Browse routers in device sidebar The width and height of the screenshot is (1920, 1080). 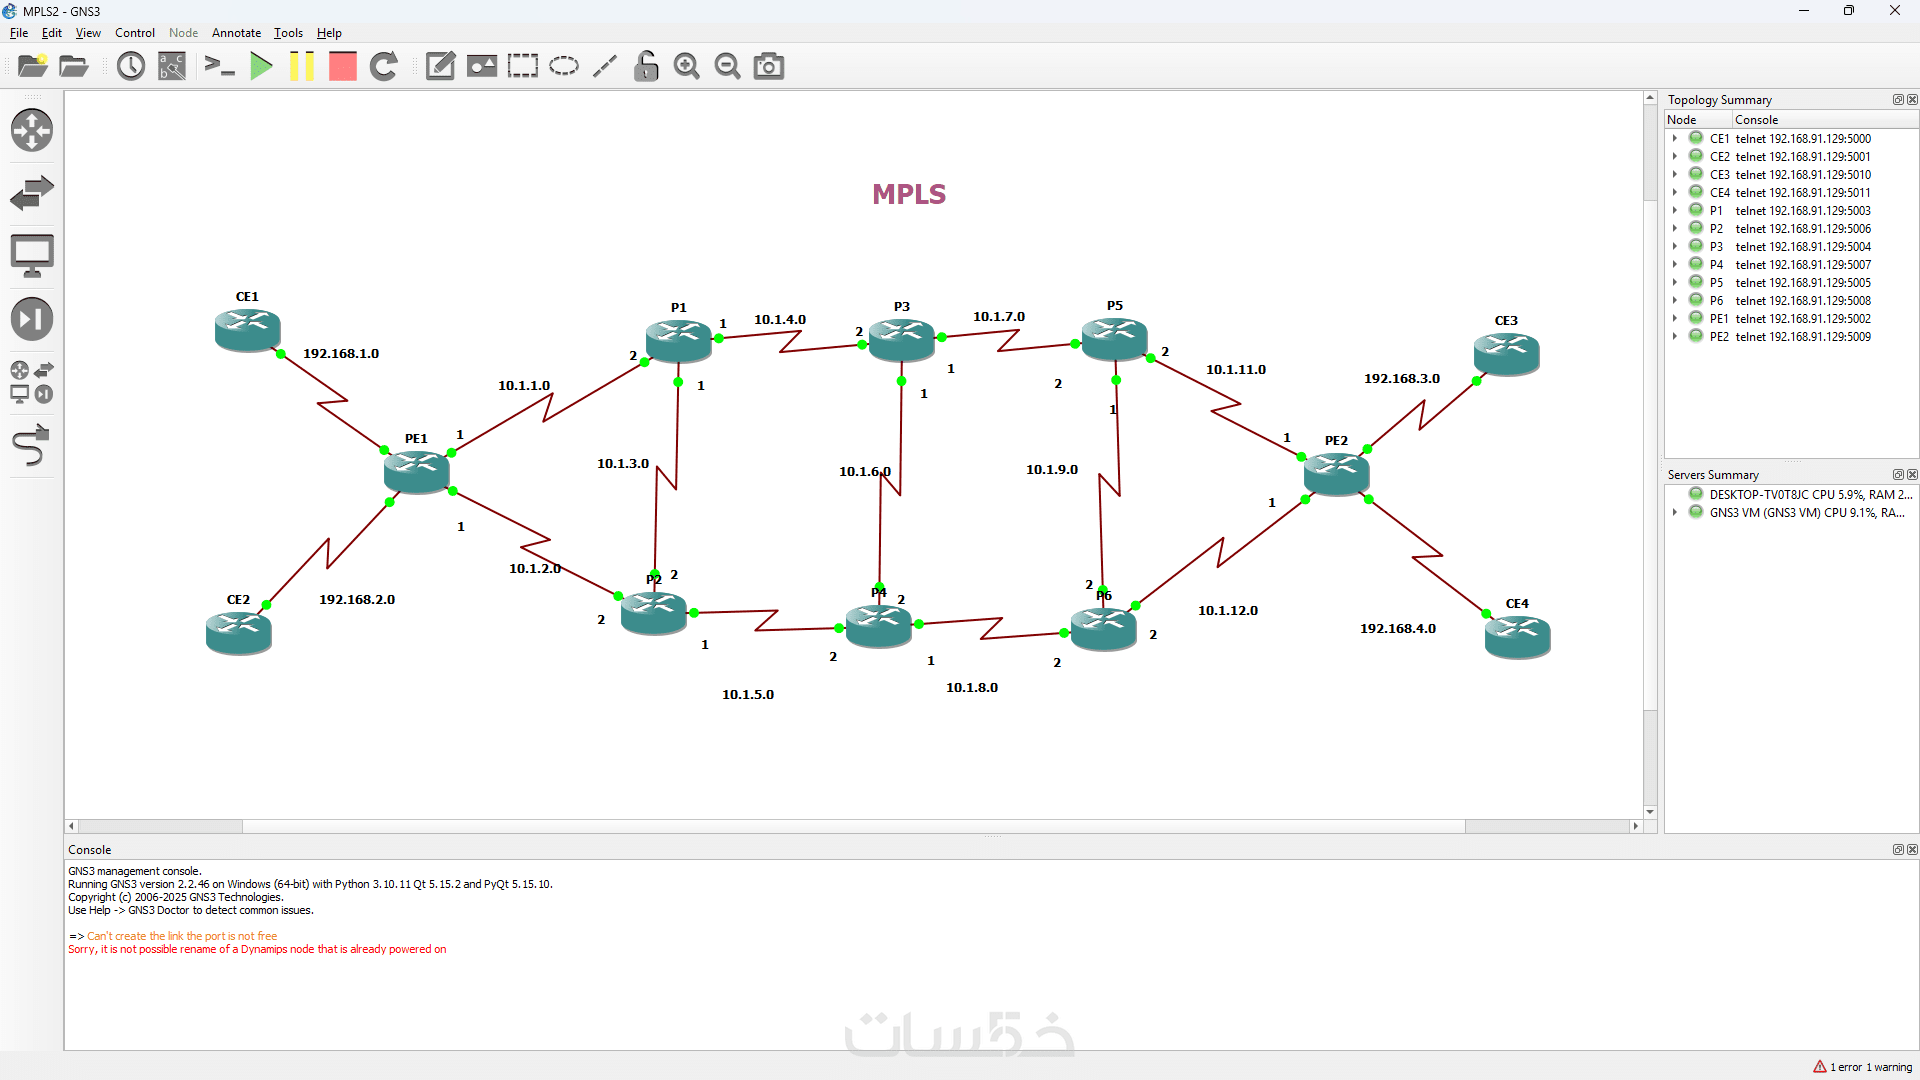pyautogui.click(x=32, y=130)
